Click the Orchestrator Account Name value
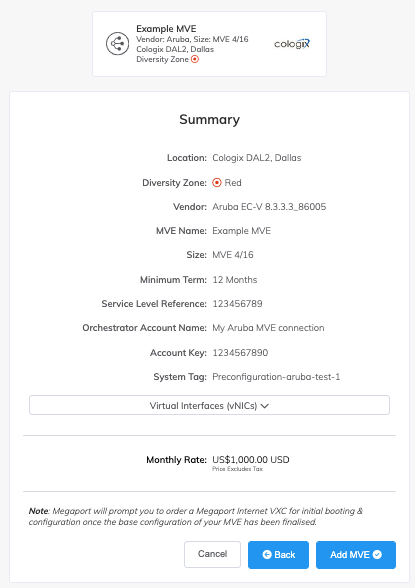415x588 pixels. (268, 328)
